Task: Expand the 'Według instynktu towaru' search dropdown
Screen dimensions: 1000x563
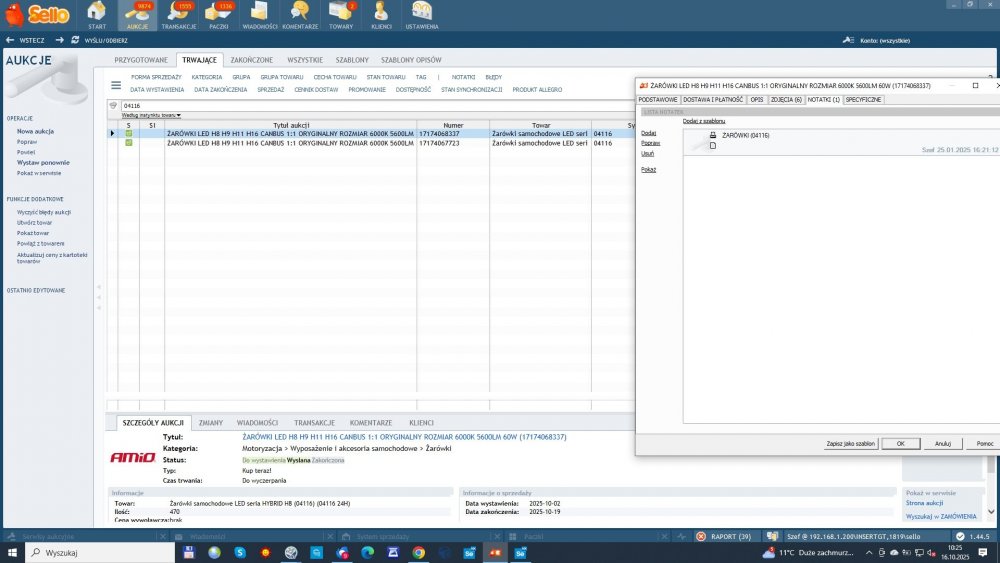Action: point(151,115)
